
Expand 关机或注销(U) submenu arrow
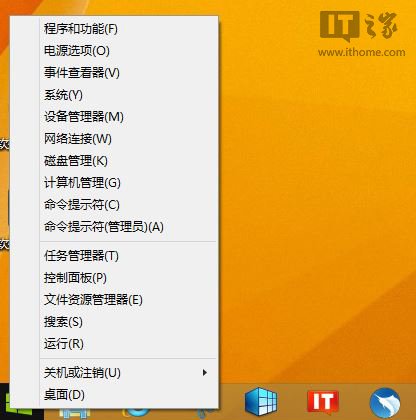[205, 373]
